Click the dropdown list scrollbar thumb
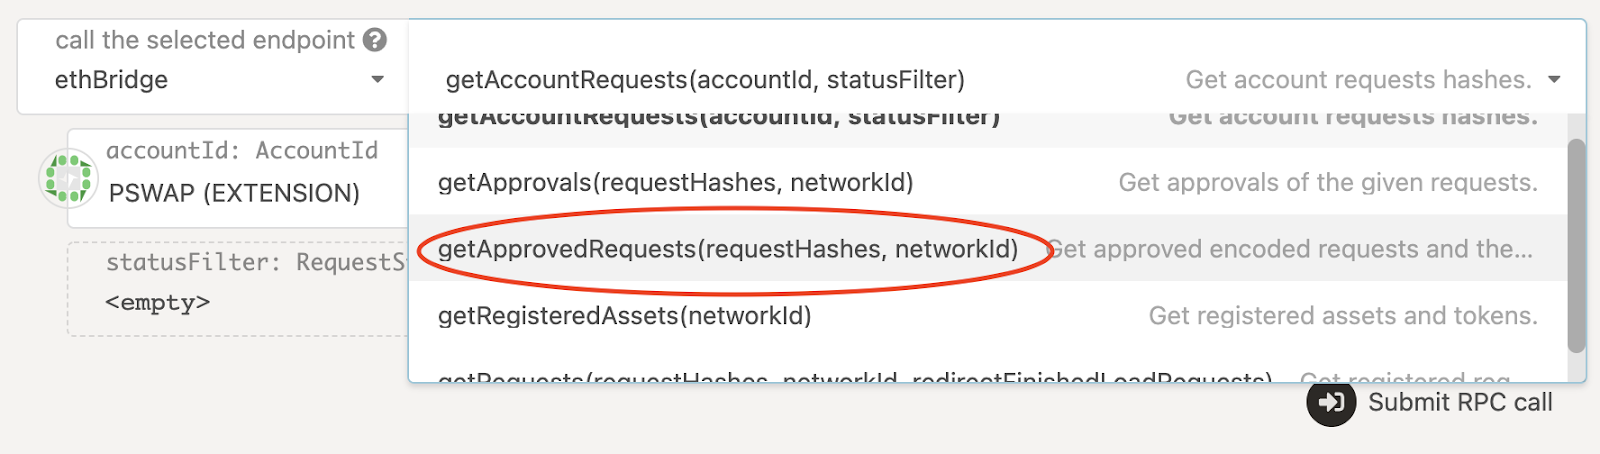The height and width of the screenshot is (454, 1600). tap(1576, 245)
